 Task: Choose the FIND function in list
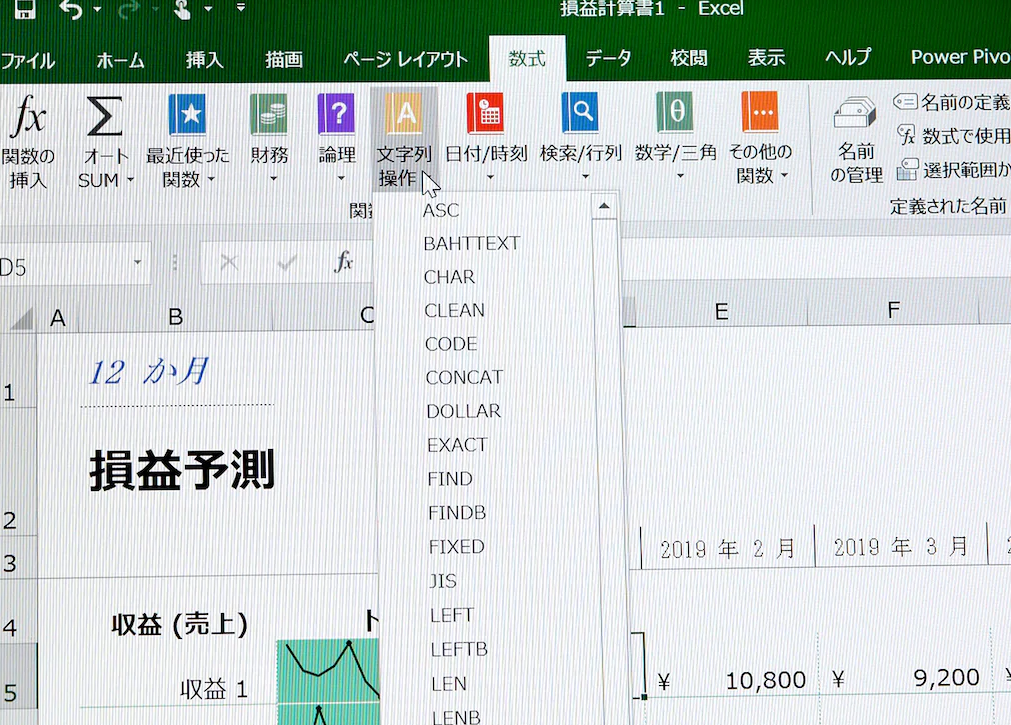coord(449,478)
